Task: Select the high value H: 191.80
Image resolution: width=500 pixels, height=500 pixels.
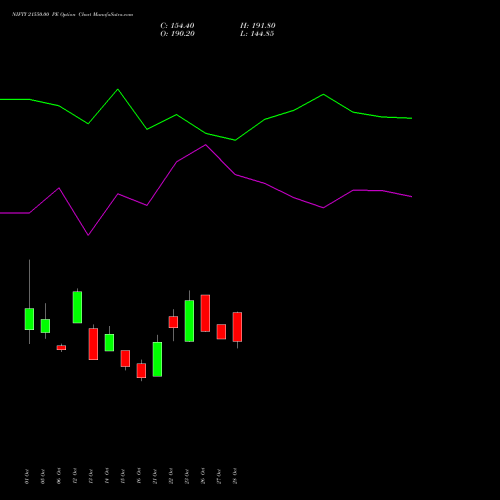Action: 258,26
